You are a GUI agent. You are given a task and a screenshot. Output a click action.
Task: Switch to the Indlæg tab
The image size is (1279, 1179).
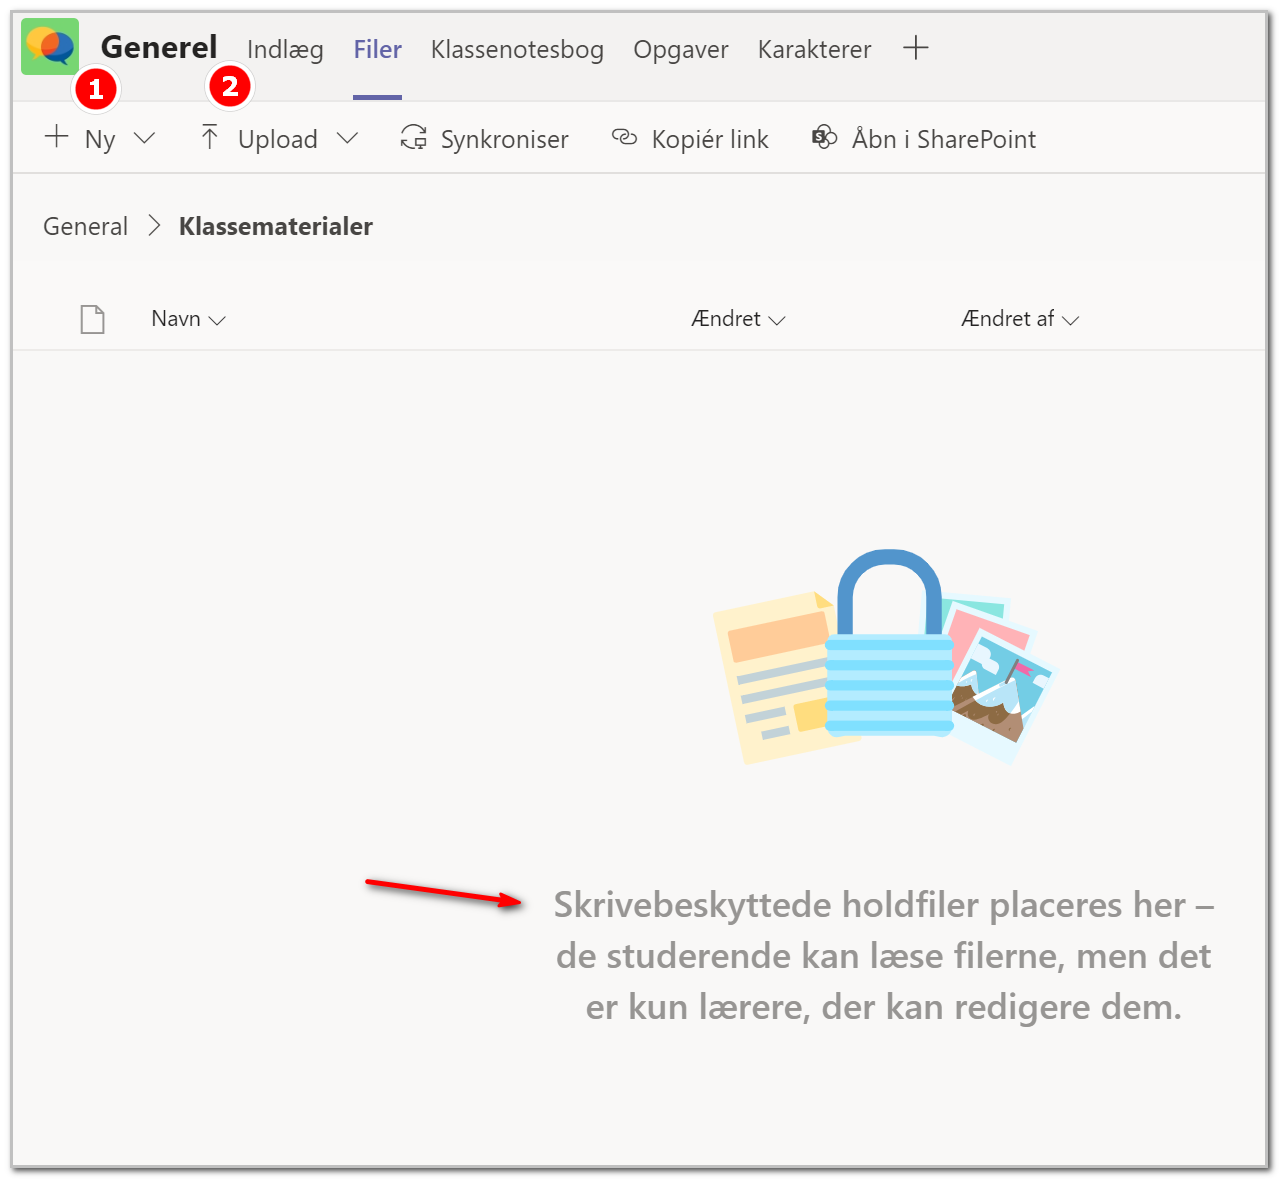(x=285, y=49)
